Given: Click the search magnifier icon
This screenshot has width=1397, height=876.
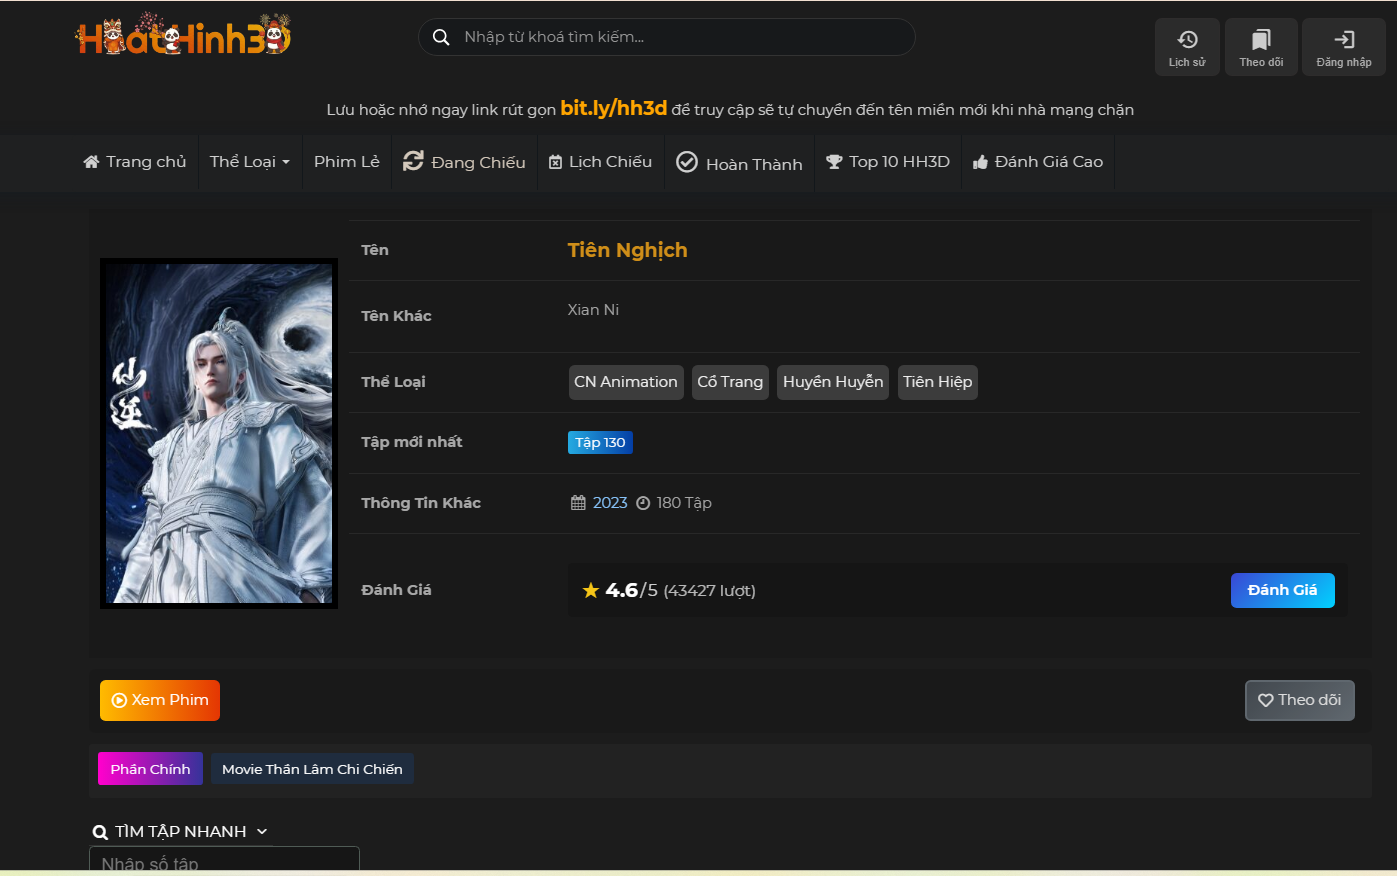Looking at the screenshot, I should (441, 37).
